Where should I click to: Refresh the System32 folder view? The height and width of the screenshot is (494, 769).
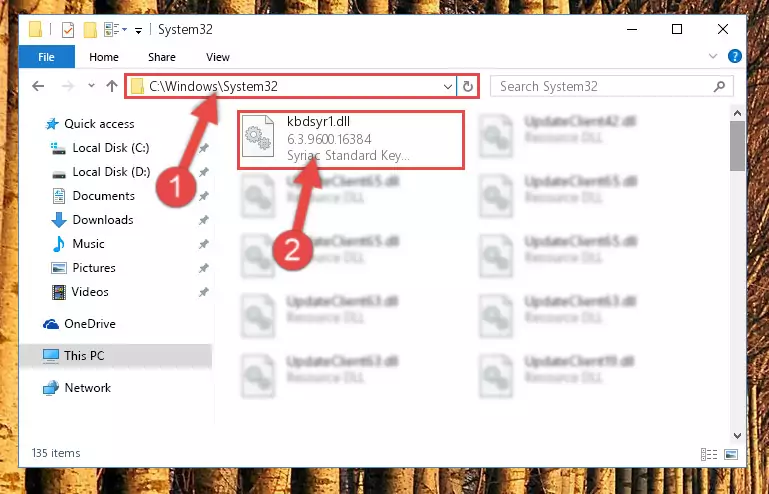tap(468, 87)
